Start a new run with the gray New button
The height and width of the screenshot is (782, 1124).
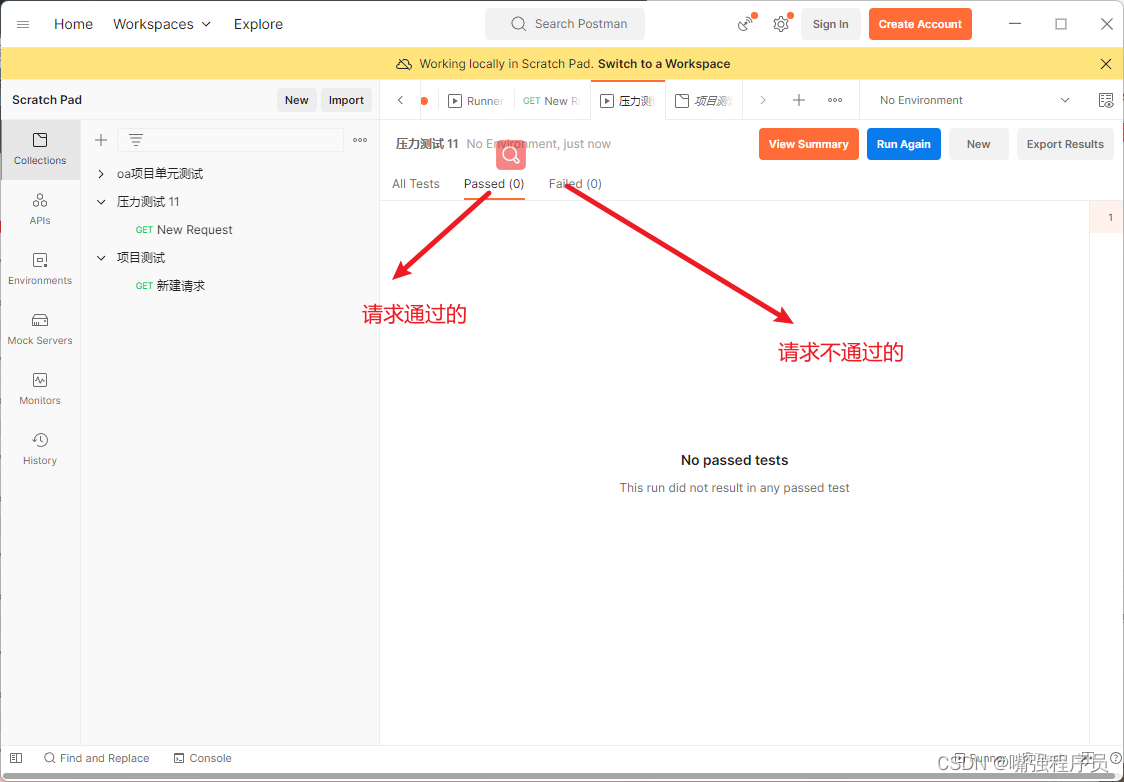coord(978,144)
